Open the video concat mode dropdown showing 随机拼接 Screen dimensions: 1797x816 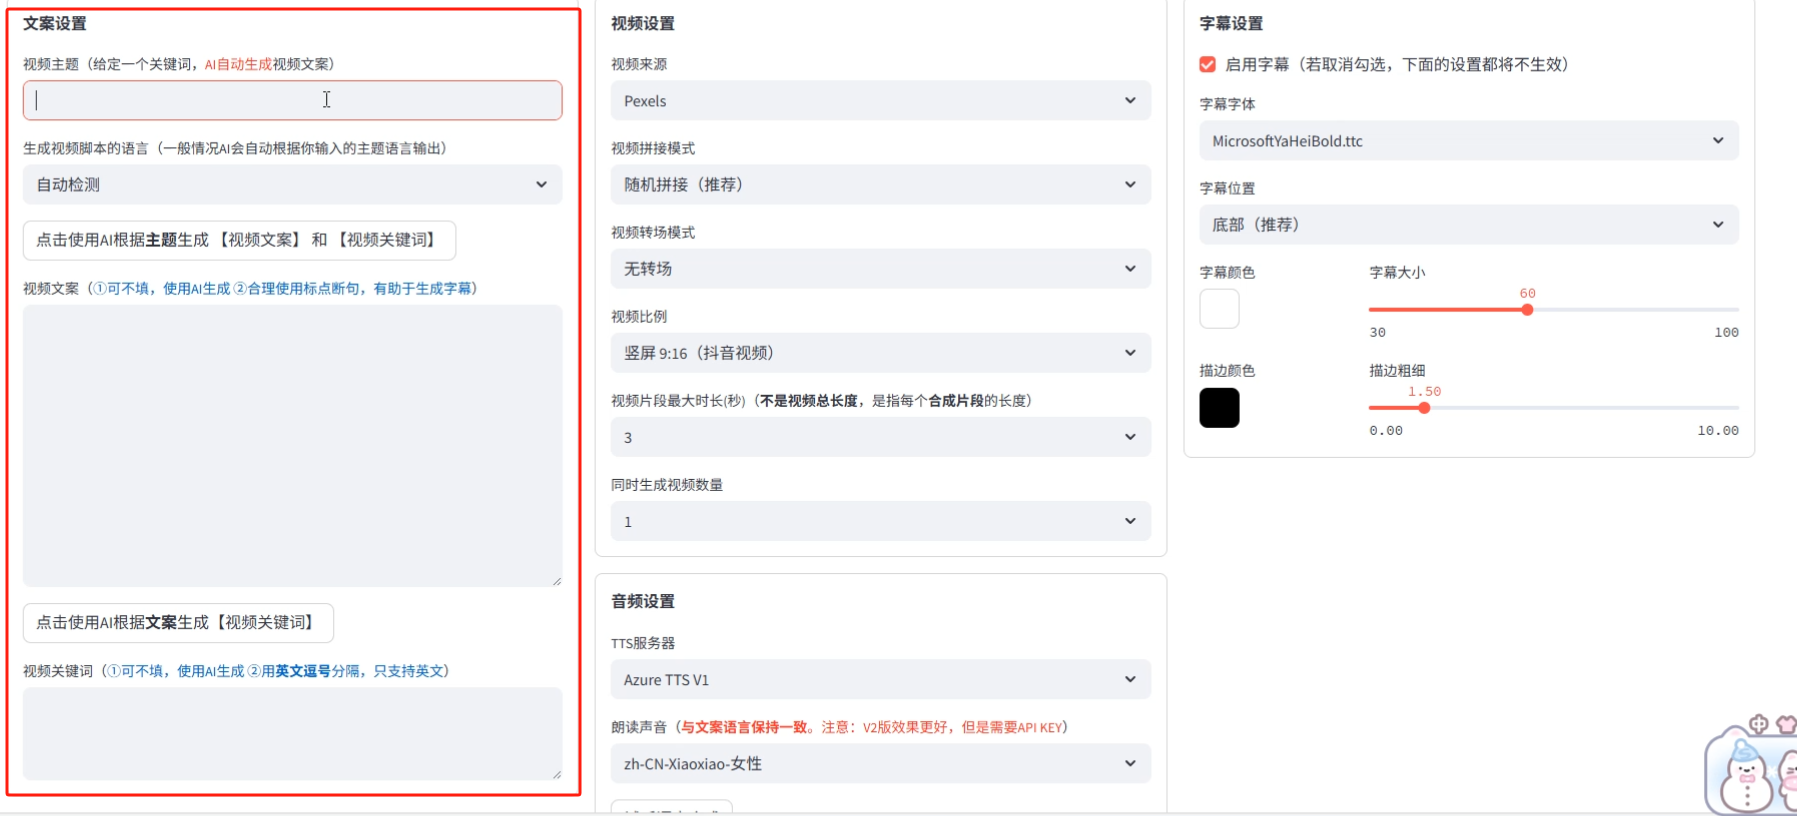[x=880, y=185]
